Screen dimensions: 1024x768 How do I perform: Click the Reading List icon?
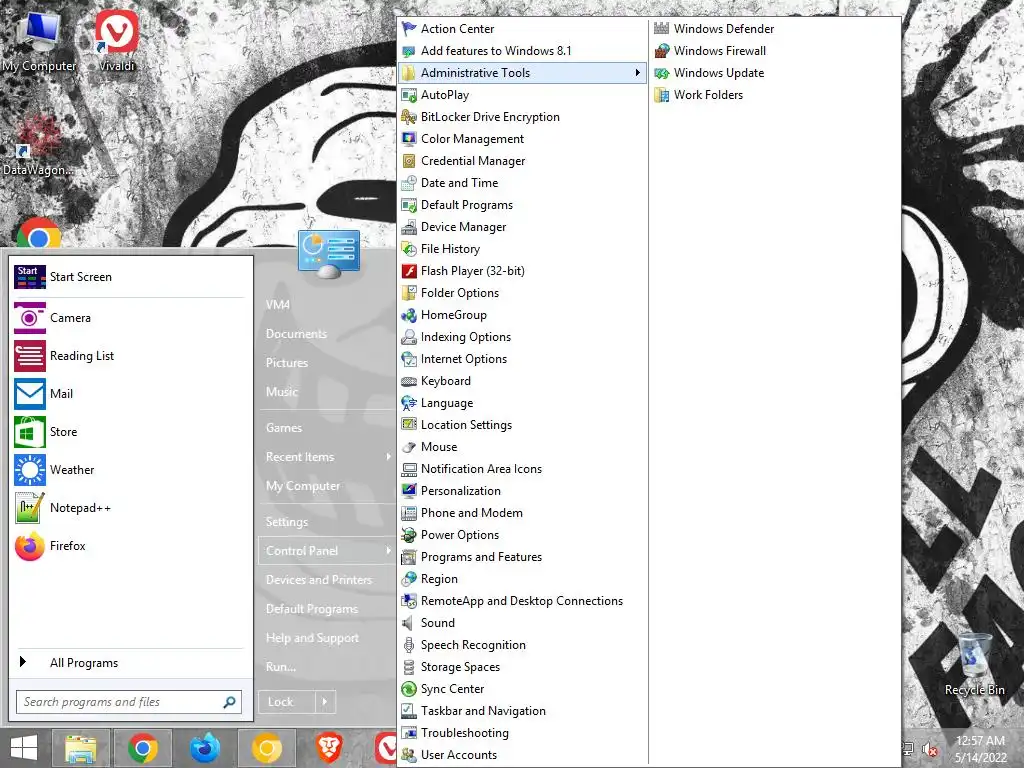tap(30, 356)
